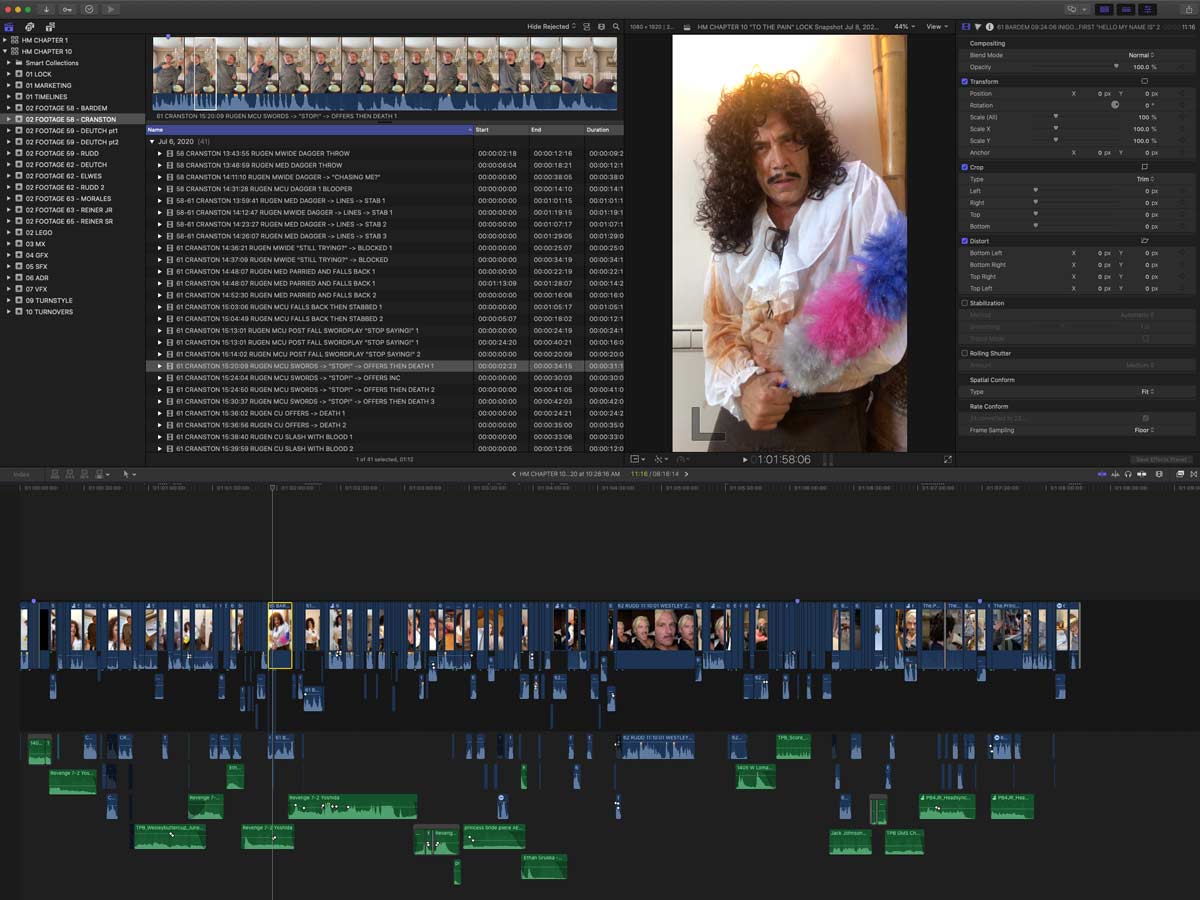The height and width of the screenshot is (900, 1200).
Task: Enable the Rolling Shutter checkbox
Action: (965, 353)
